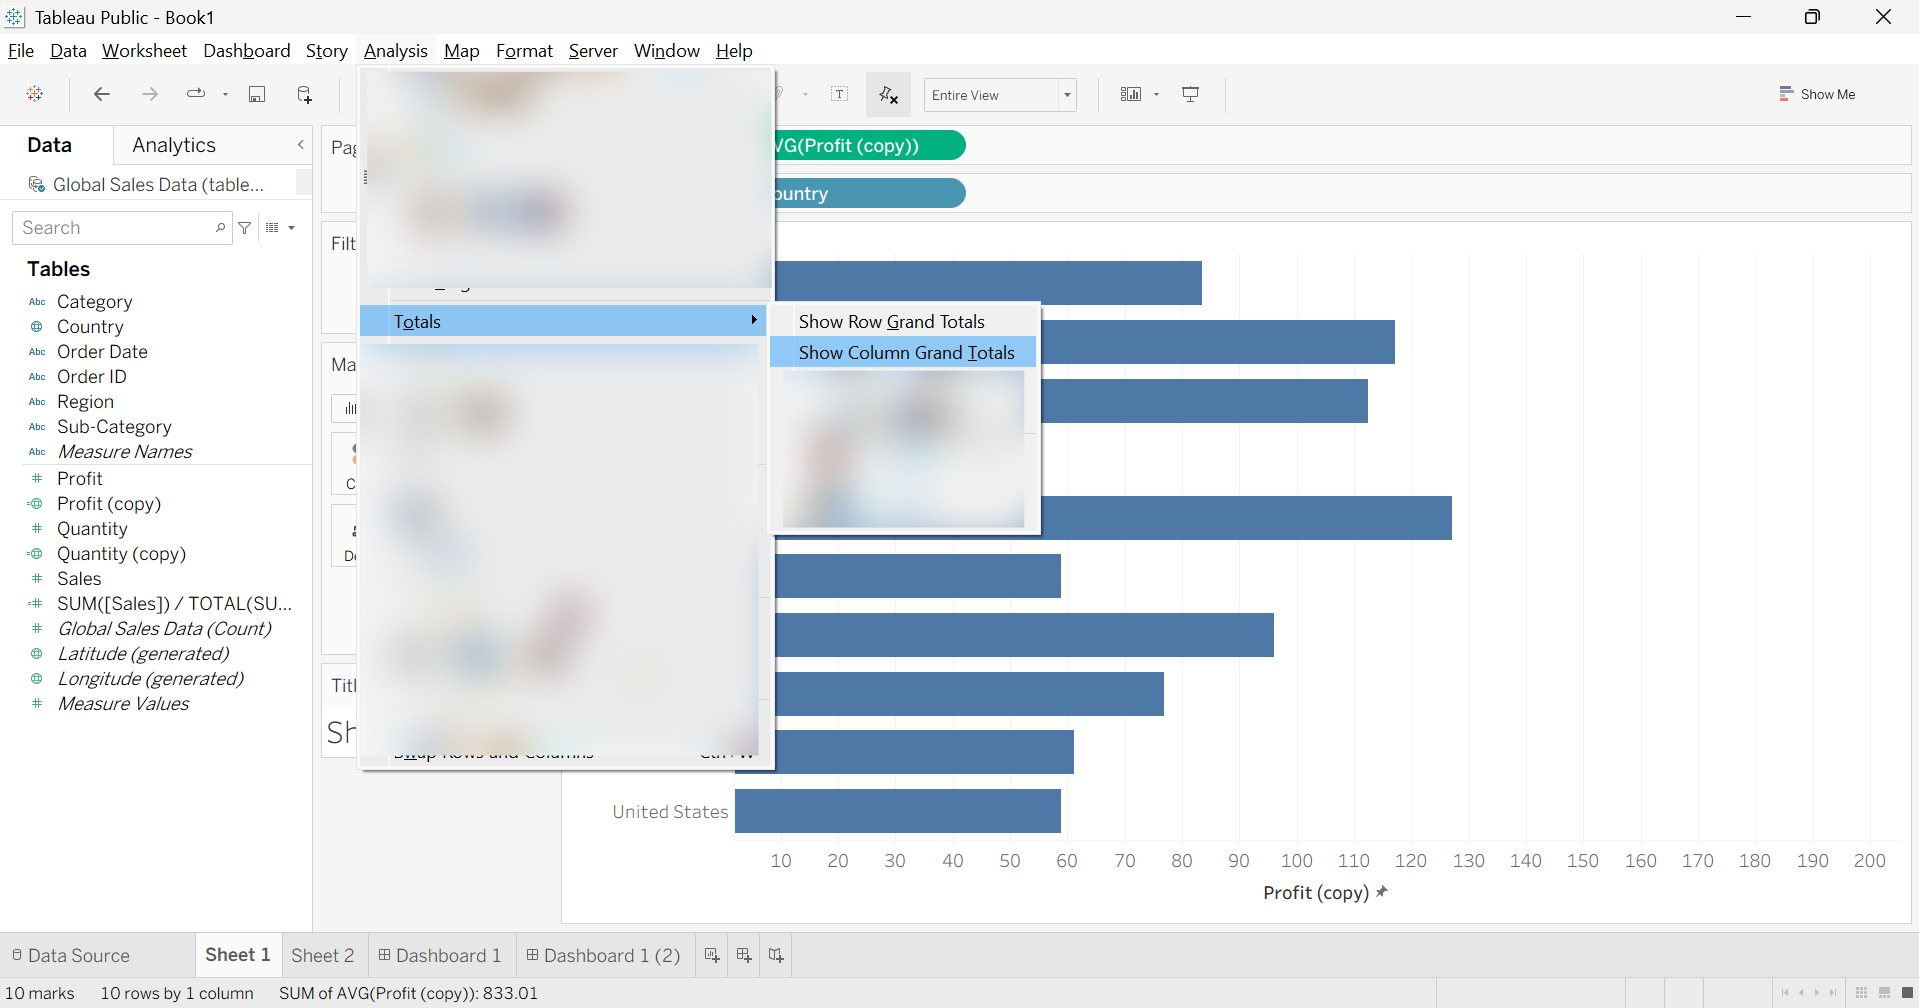The height and width of the screenshot is (1008, 1919).
Task: Click the save workbook icon
Action: pyautogui.click(x=257, y=94)
